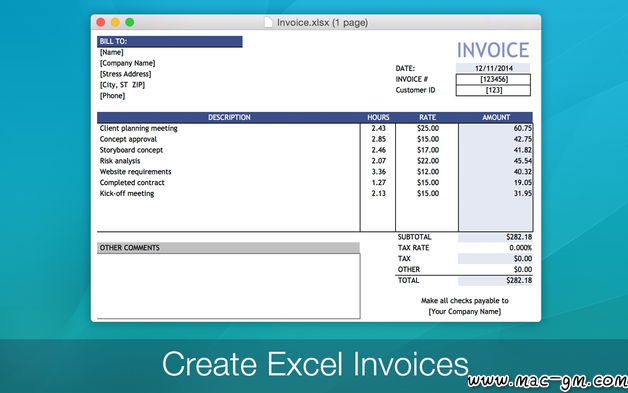Click the yellow minimize window button
Screen dimensions: 628x393
(115, 22)
